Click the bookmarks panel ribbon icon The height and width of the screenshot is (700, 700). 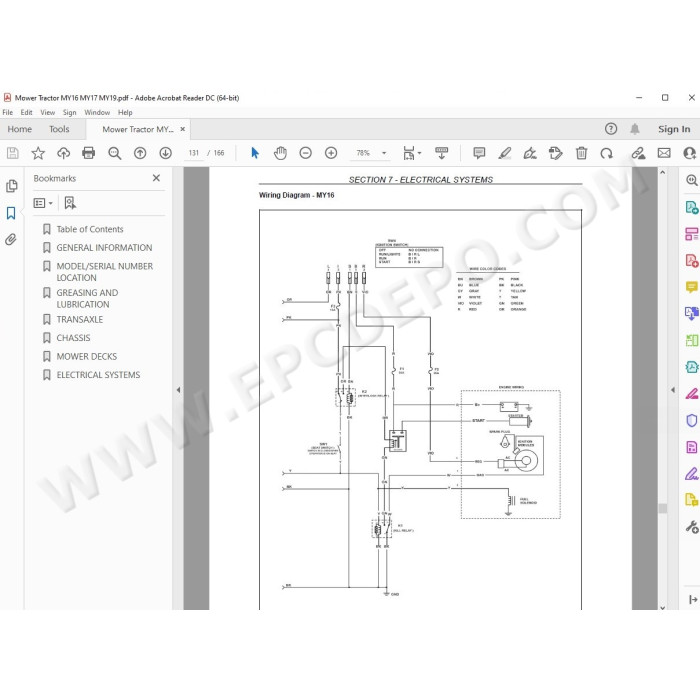[11, 213]
